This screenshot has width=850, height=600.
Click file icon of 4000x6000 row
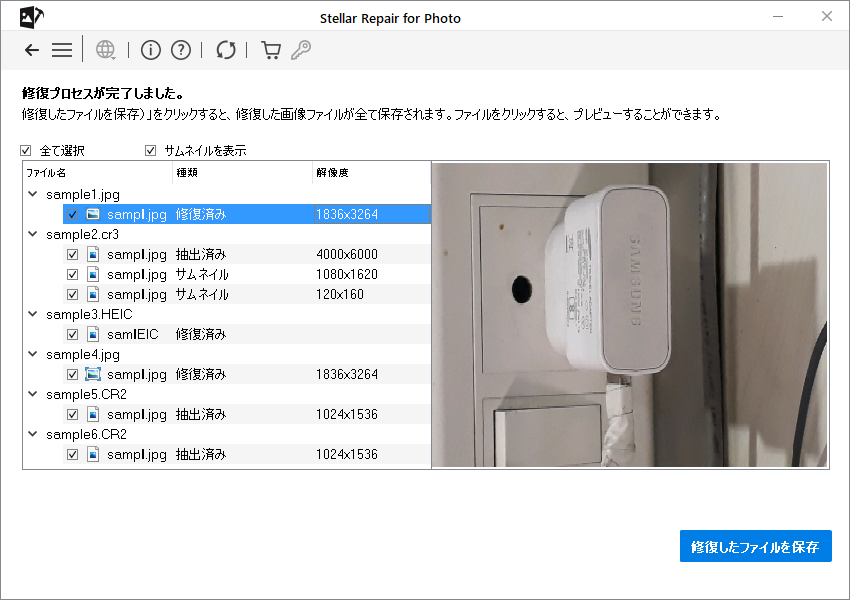[x=93, y=254]
